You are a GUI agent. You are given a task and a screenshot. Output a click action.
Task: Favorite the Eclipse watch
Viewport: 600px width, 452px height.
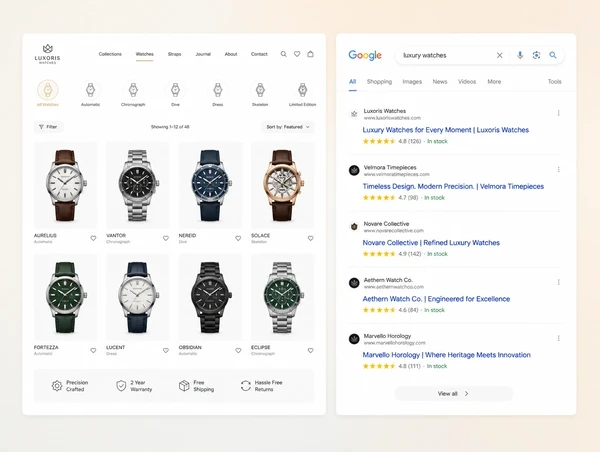click(310, 350)
